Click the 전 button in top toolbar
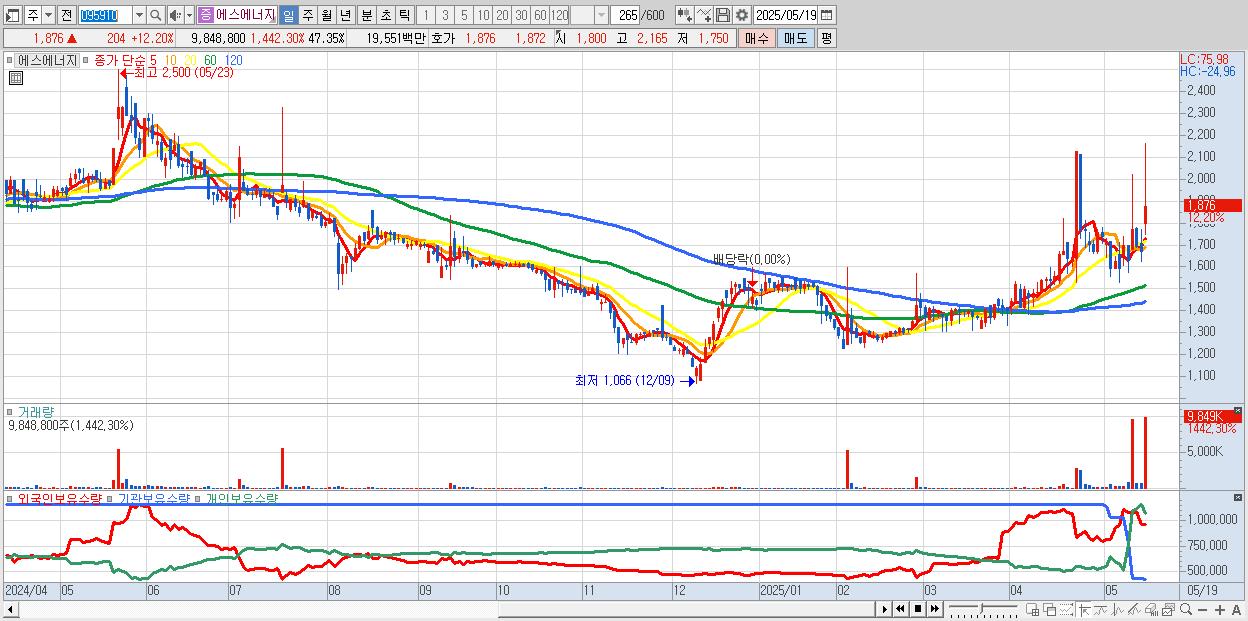The width and height of the screenshot is (1248, 621). pyautogui.click(x=66, y=16)
